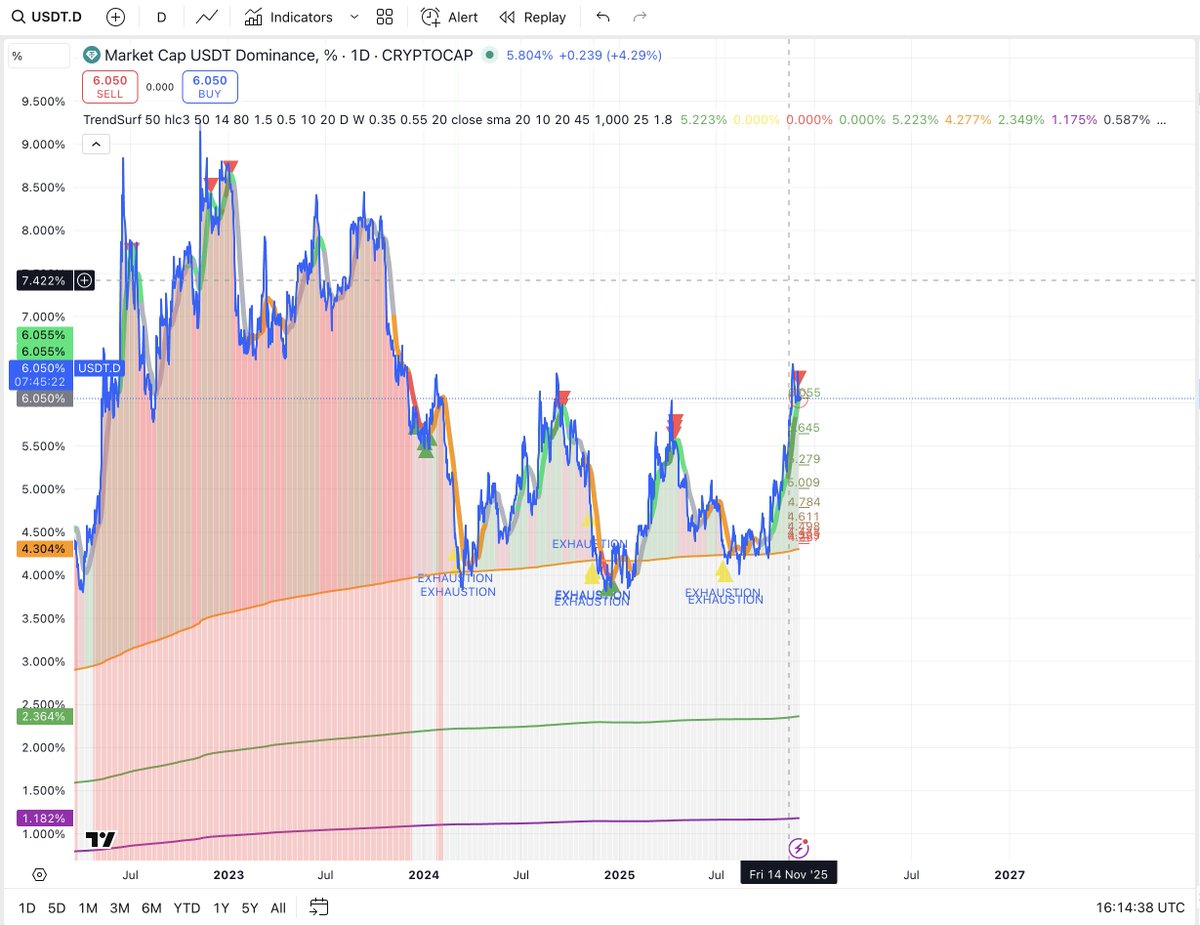Click the Tether symbol logo in the legend

[x=92, y=55]
